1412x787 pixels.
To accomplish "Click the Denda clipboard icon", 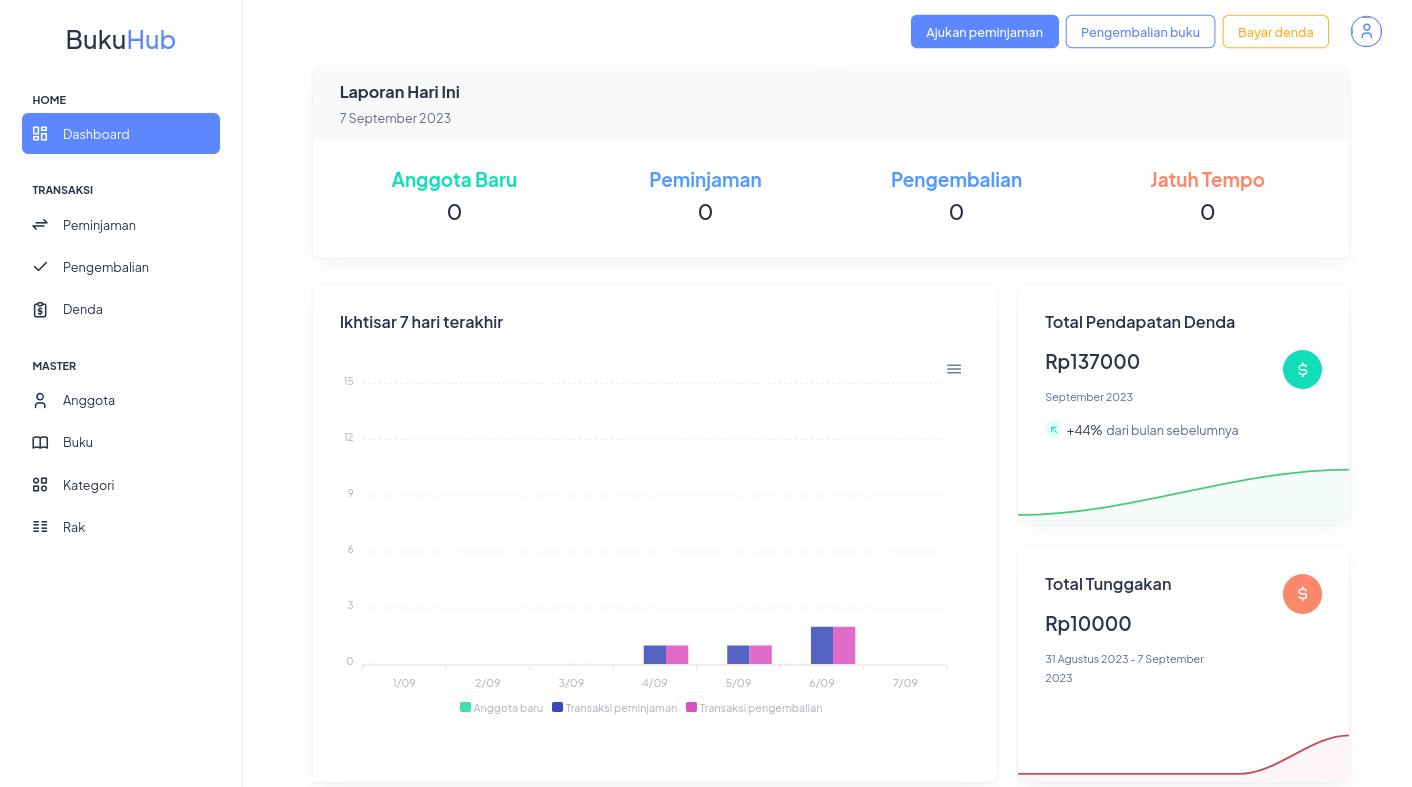I will pos(40,310).
